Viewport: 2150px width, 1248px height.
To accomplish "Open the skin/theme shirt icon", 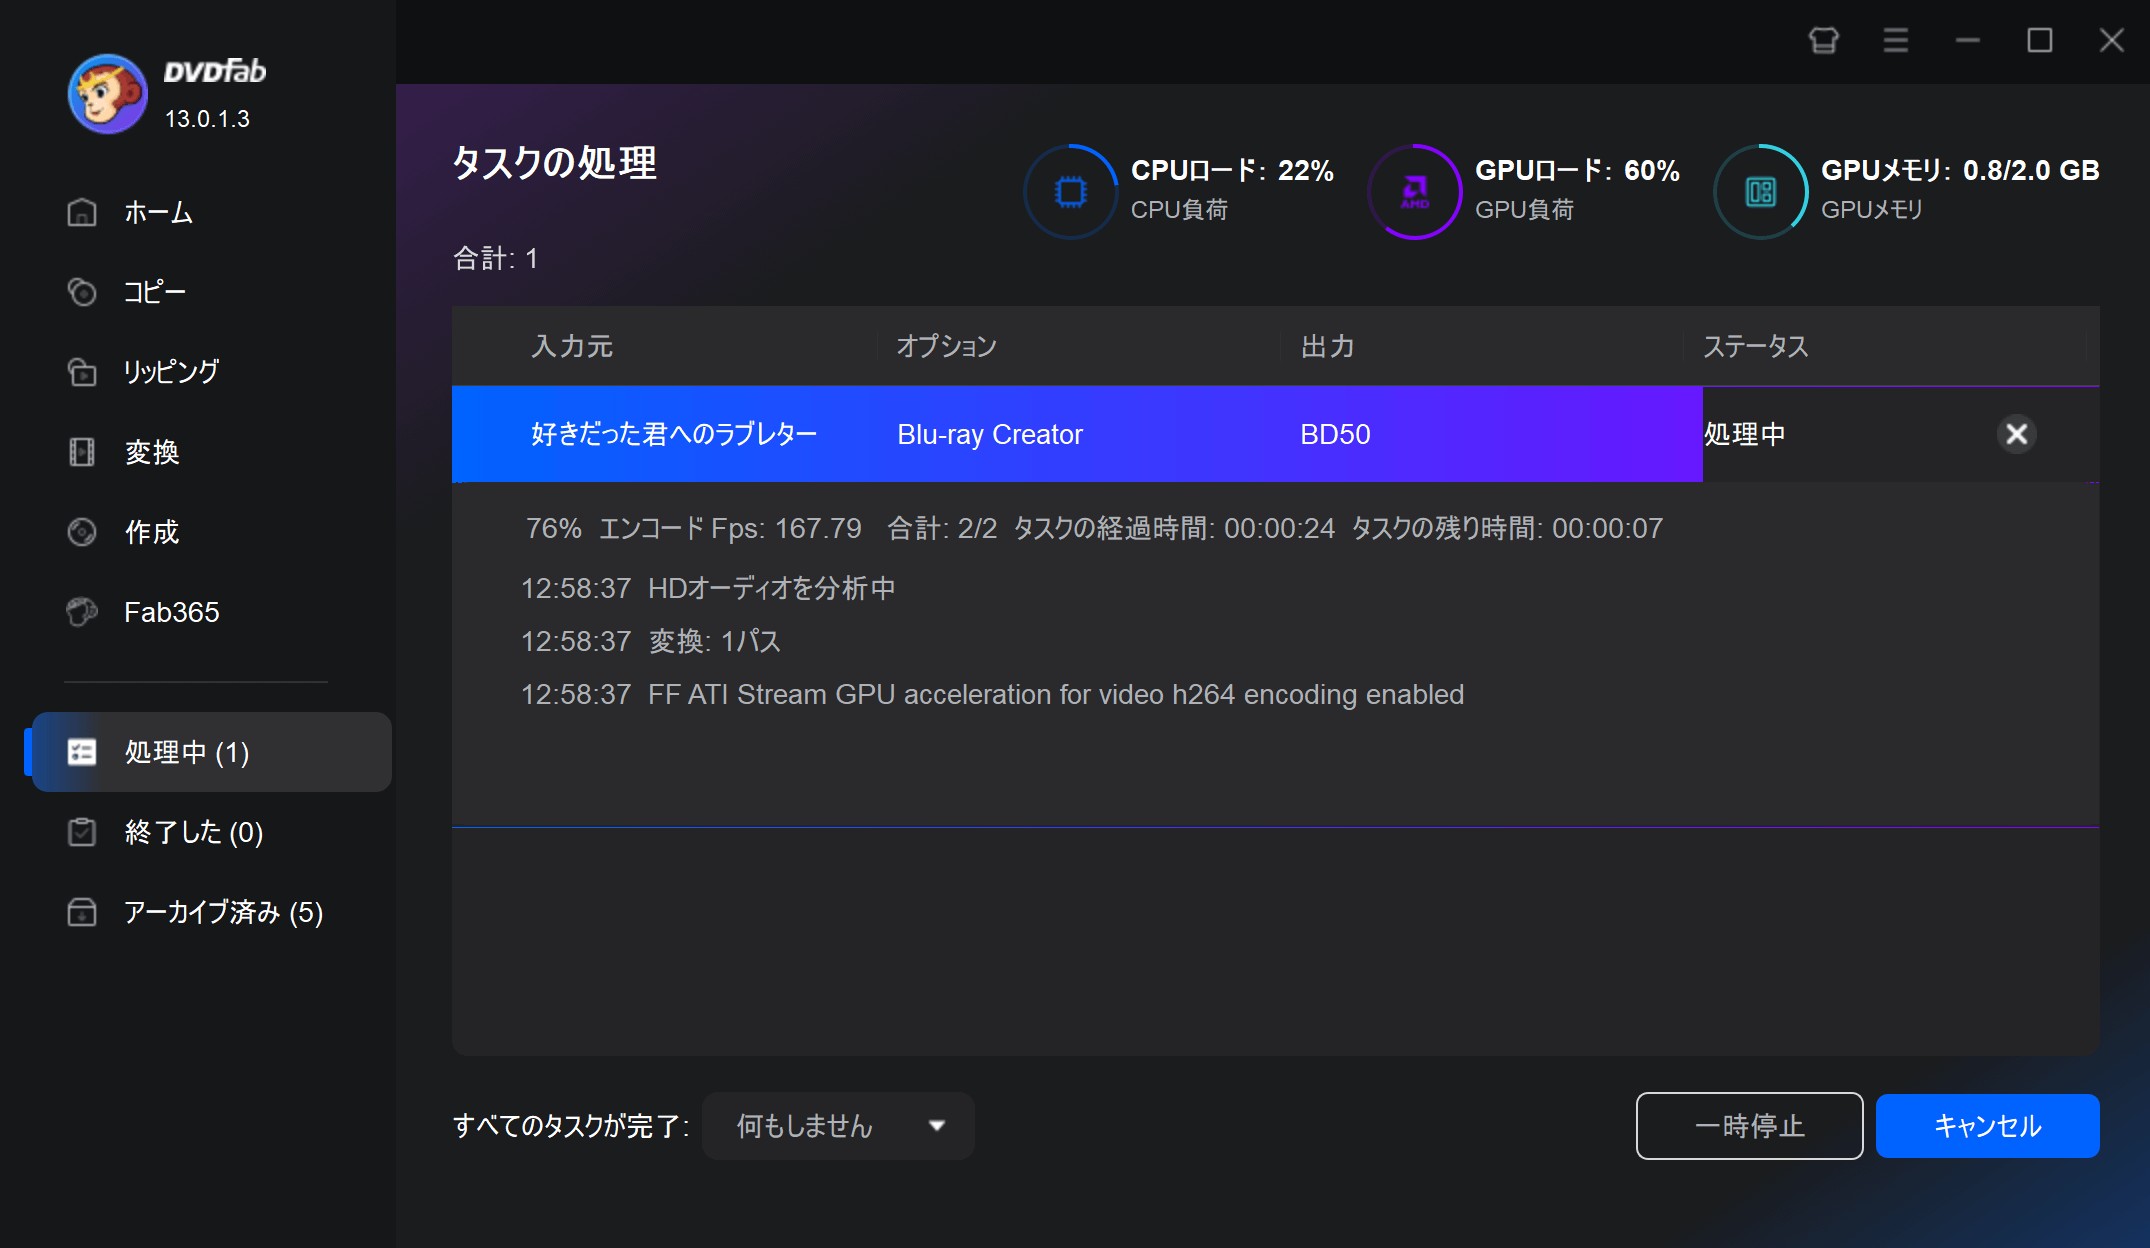I will point(1823,41).
